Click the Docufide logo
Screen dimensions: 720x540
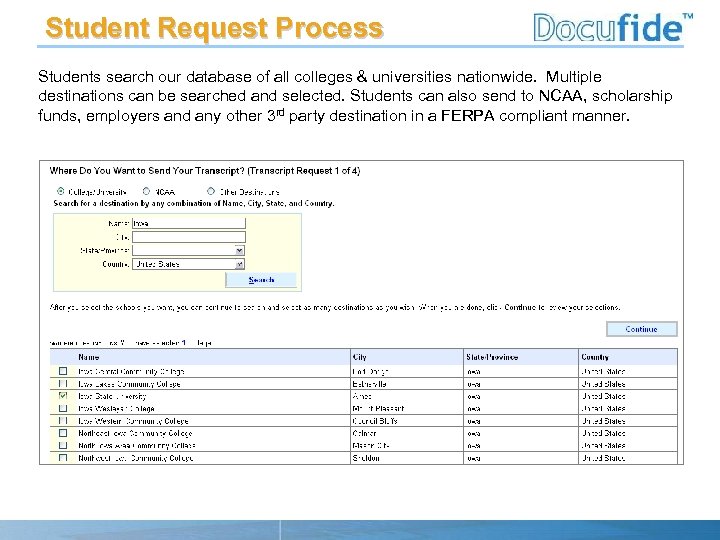[613, 28]
